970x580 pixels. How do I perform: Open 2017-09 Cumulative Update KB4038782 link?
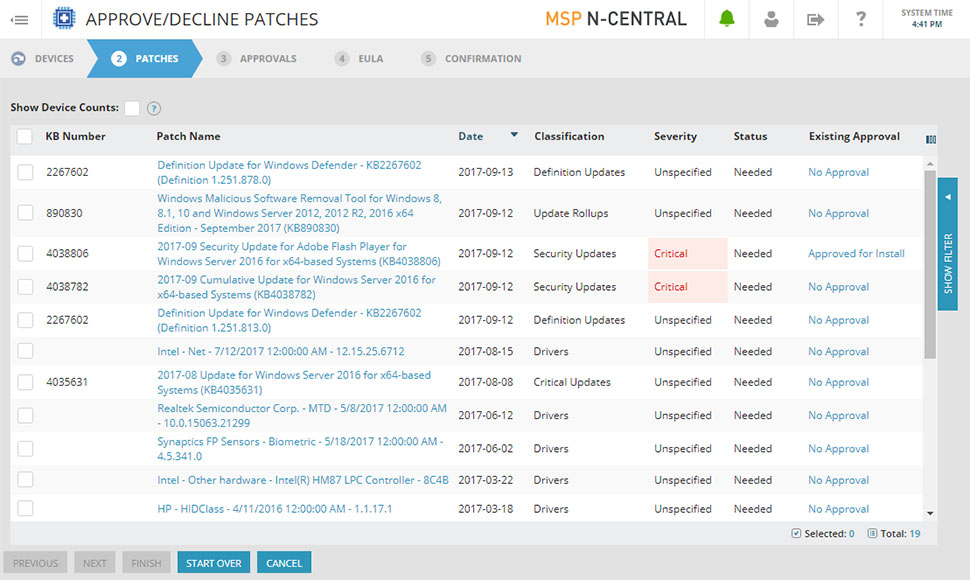(296, 287)
